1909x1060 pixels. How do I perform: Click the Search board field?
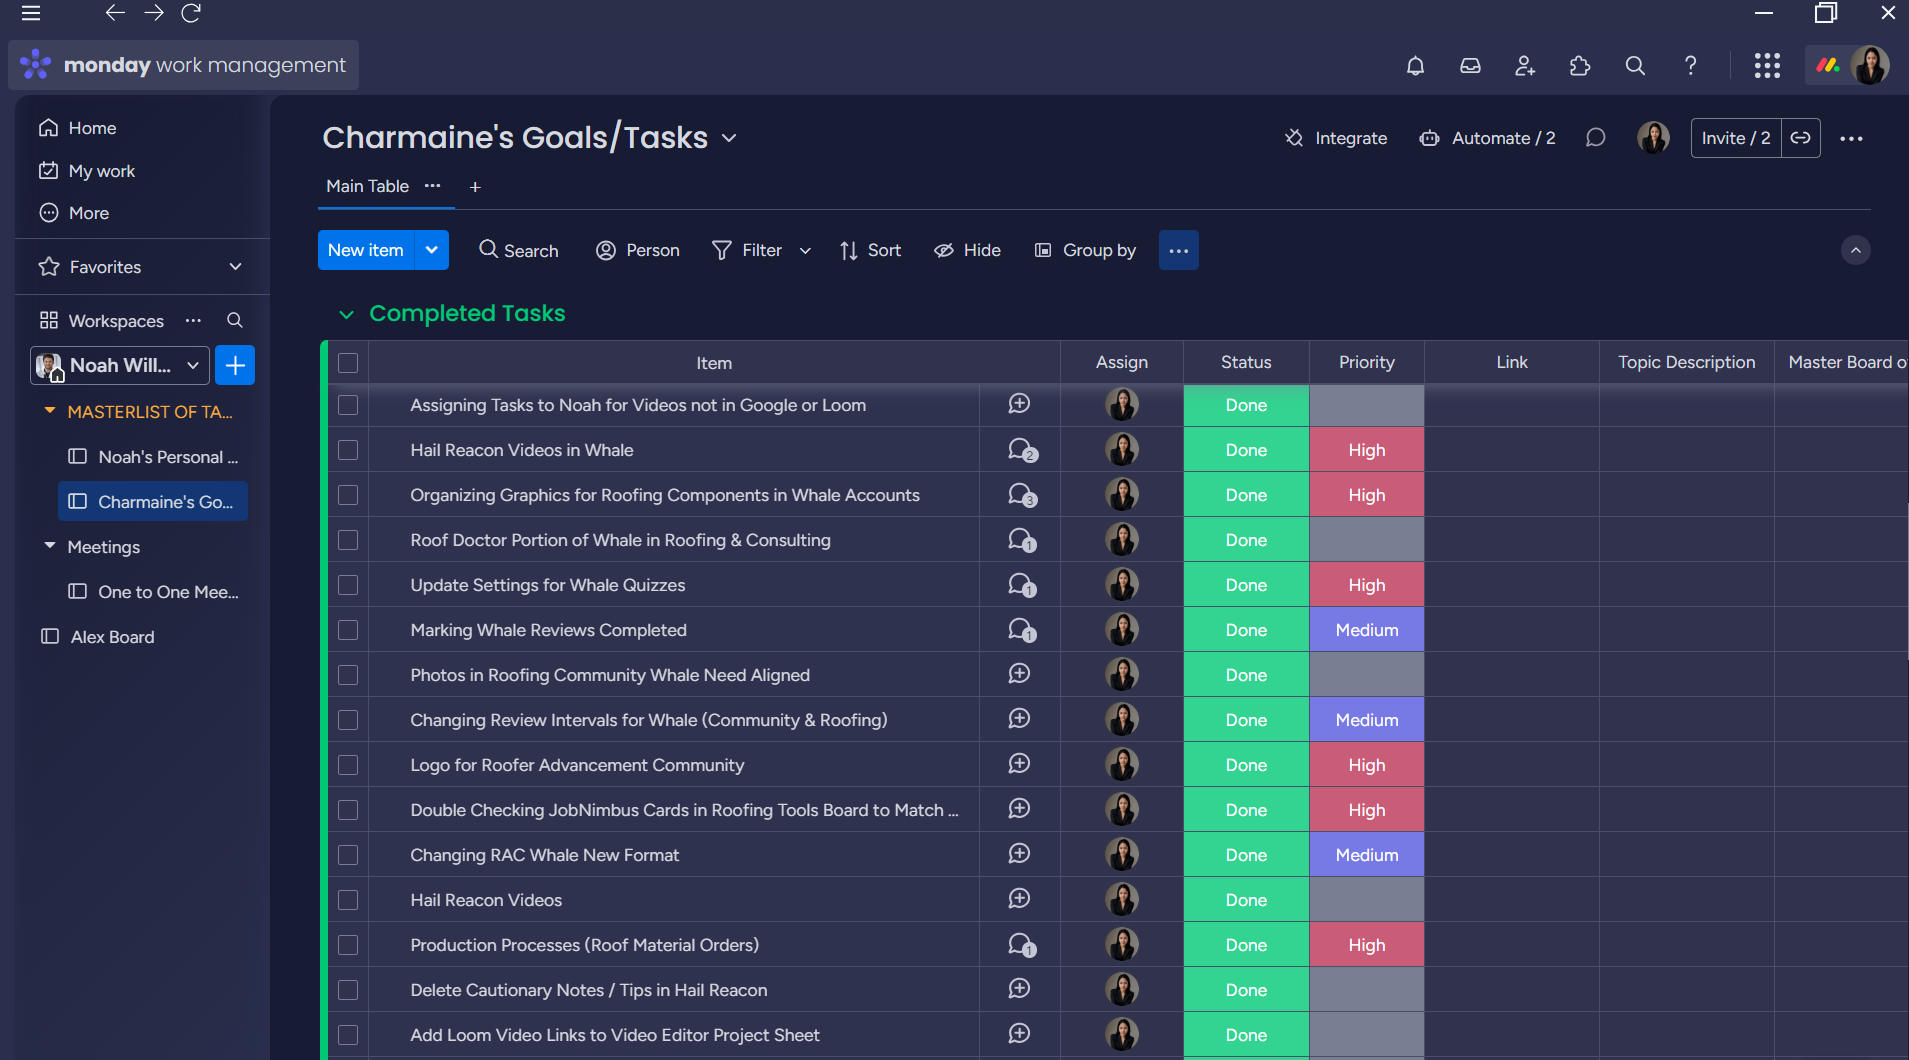pyautogui.click(x=519, y=250)
